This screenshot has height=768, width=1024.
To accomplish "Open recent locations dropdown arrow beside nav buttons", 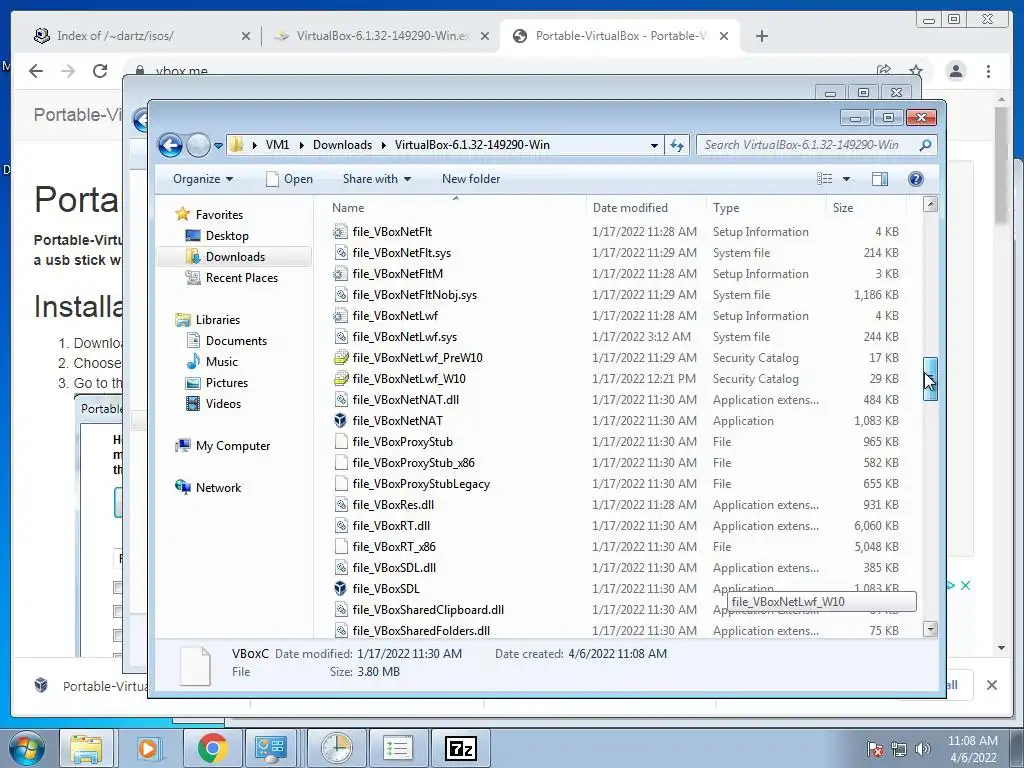I will coord(218,146).
